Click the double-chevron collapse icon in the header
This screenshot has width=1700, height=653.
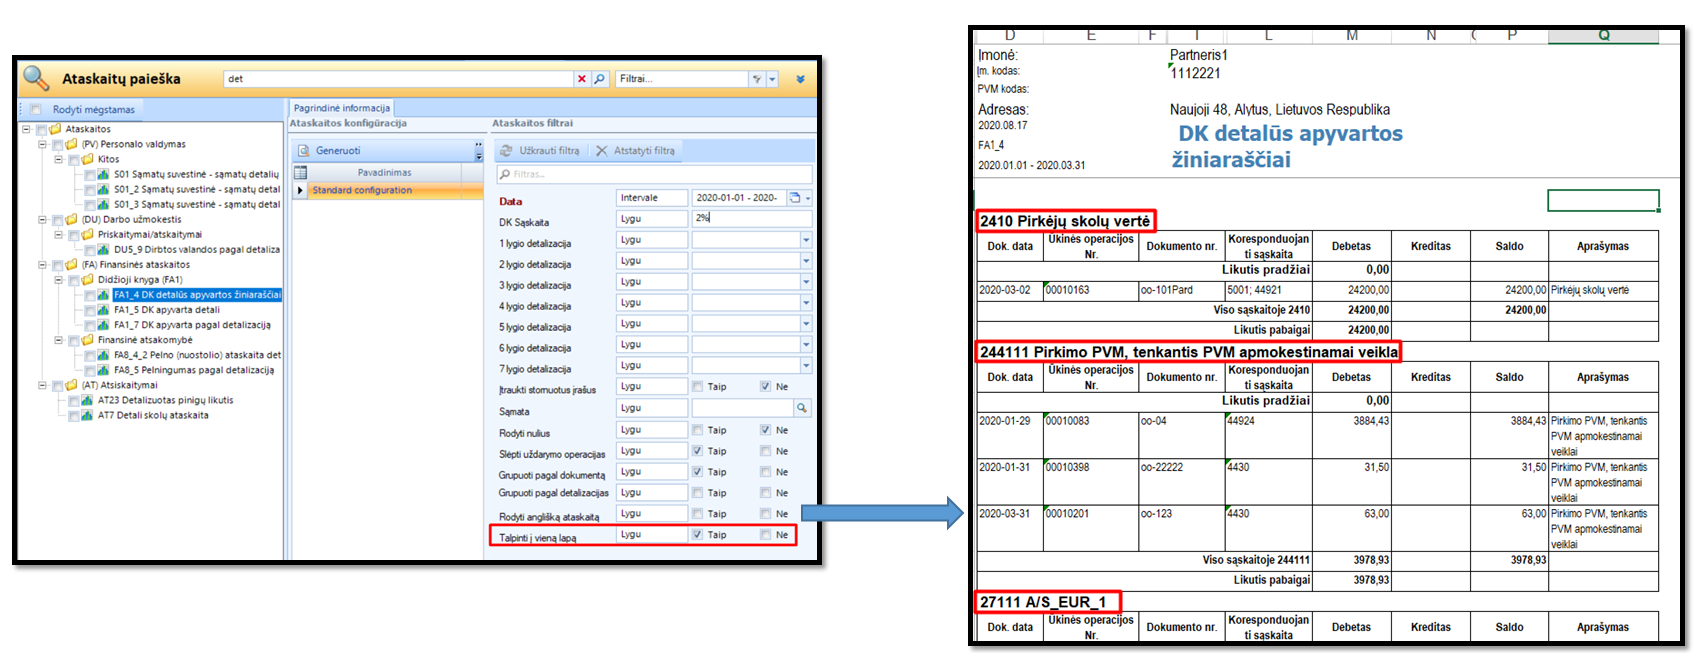800,79
